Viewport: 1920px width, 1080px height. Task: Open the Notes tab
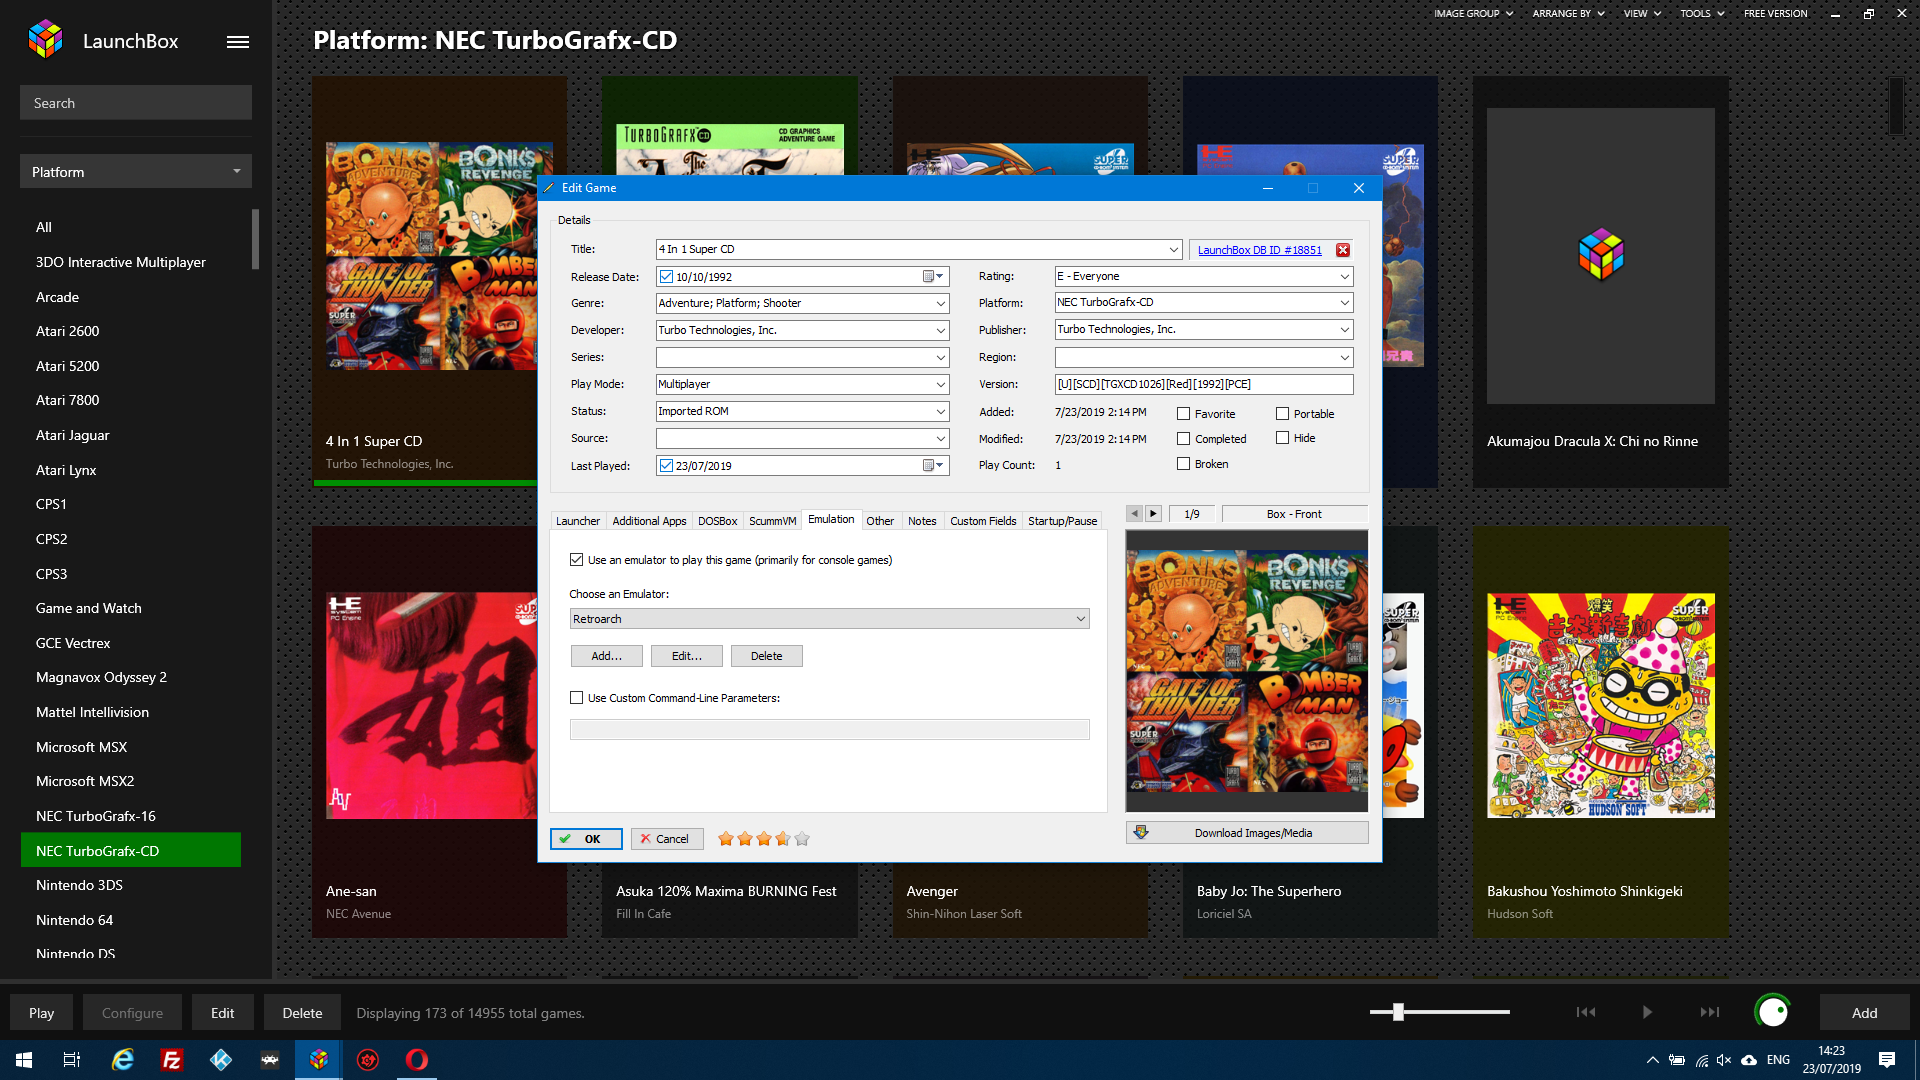pos(922,521)
